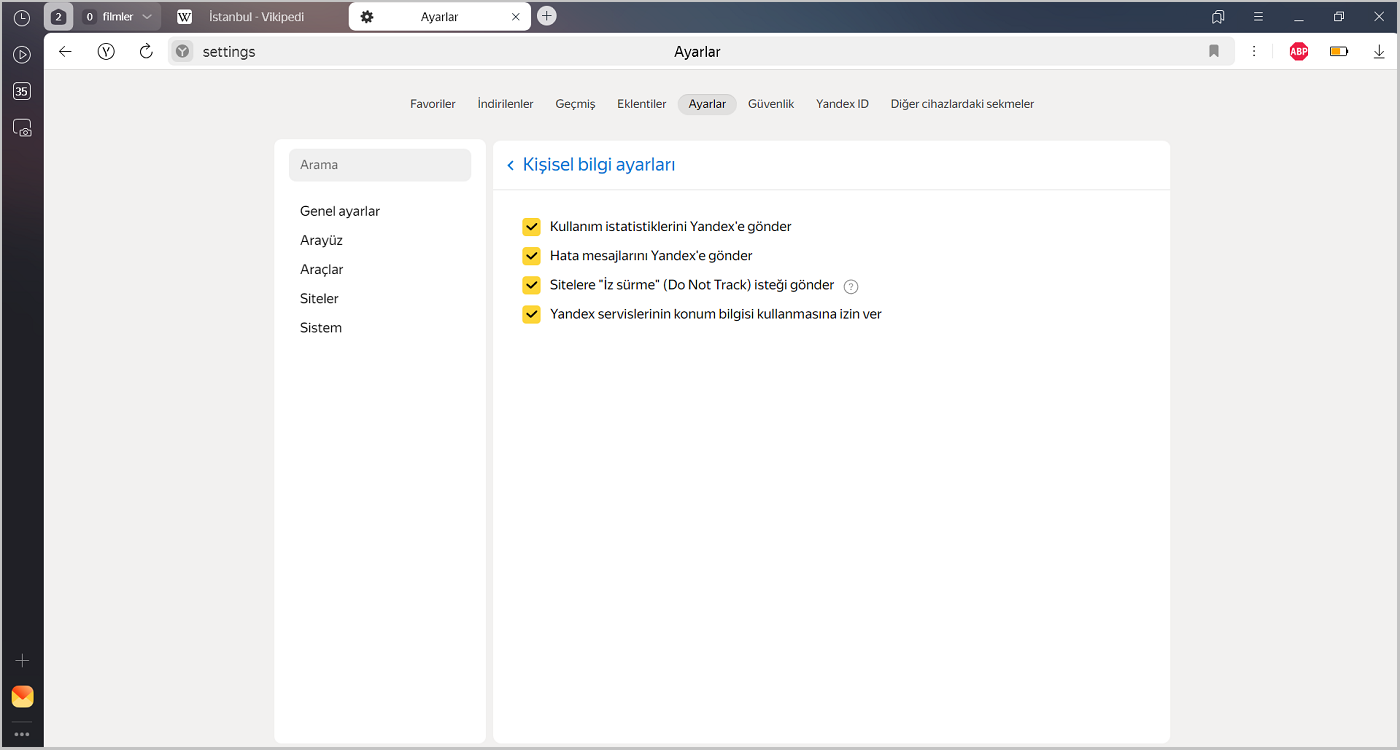This screenshot has height=750, width=1400.
Task: Toggle "Hata mesajlarını Yandex'e gönder" checkbox
Action: click(x=531, y=256)
